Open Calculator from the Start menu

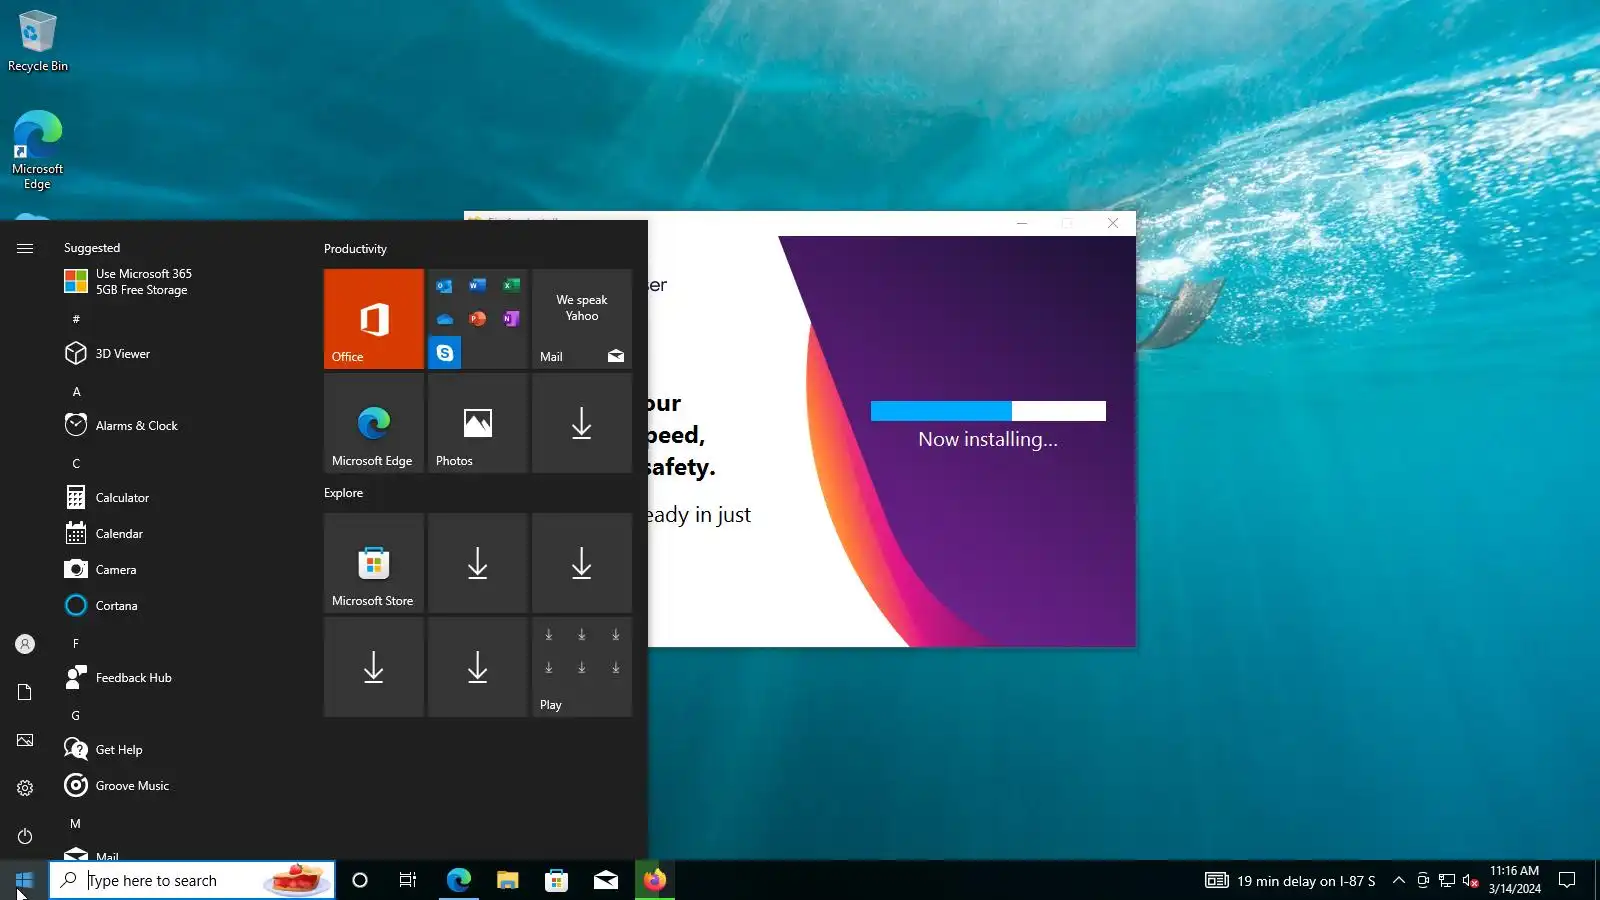click(180, 498)
